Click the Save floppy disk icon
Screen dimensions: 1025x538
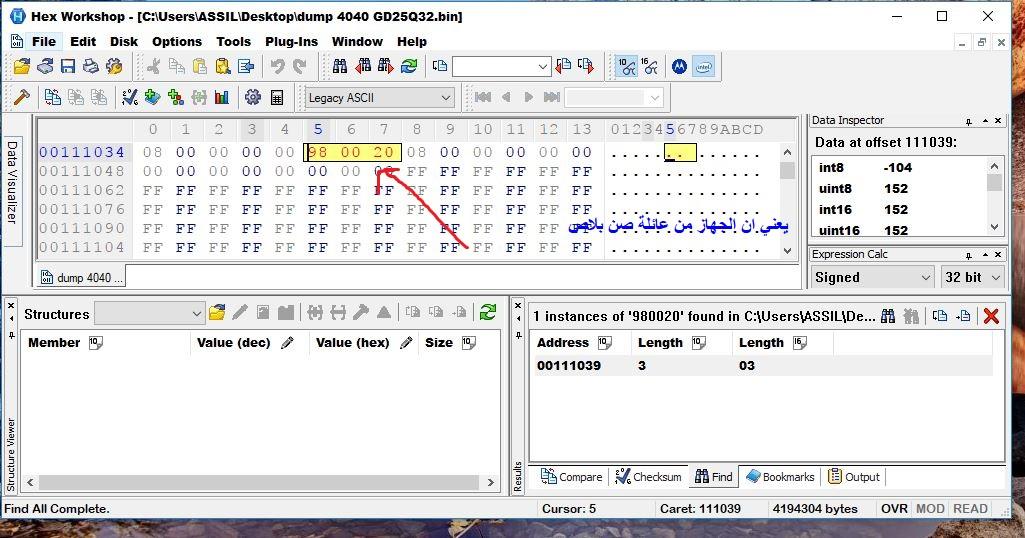click(68, 66)
